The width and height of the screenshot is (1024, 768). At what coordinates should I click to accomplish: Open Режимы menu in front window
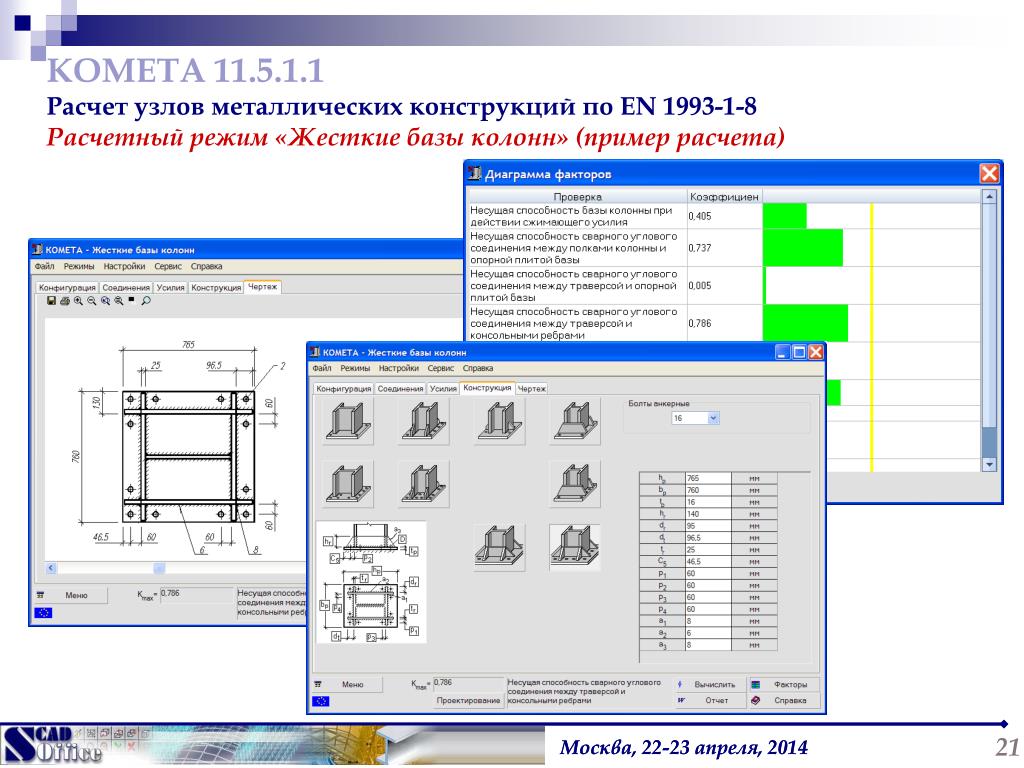355,368
